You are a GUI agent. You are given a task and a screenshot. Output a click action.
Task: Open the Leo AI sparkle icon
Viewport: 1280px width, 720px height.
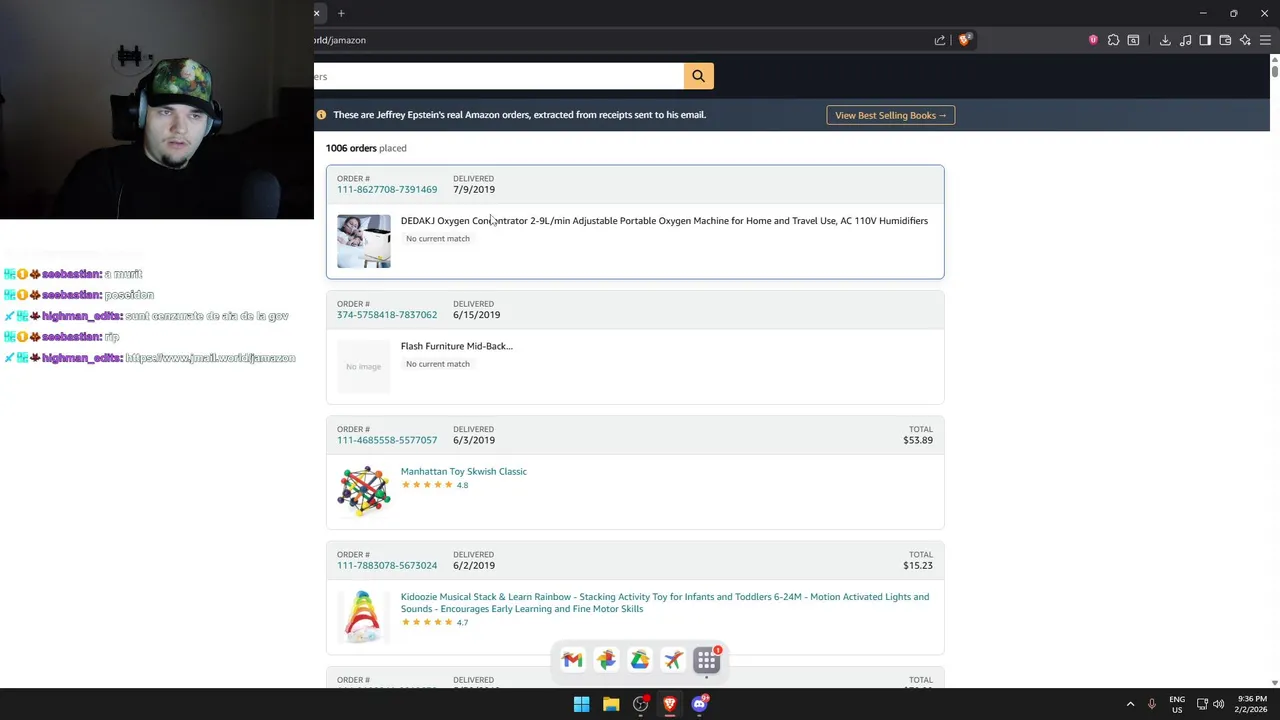tap(1245, 40)
